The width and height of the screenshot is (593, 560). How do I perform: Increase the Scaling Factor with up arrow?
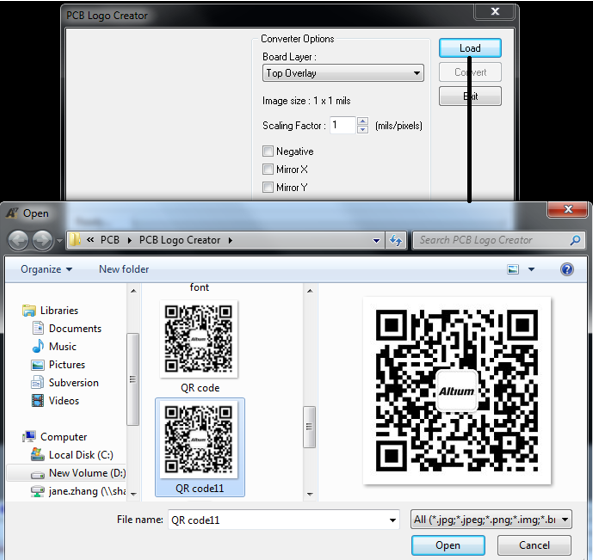point(362,121)
